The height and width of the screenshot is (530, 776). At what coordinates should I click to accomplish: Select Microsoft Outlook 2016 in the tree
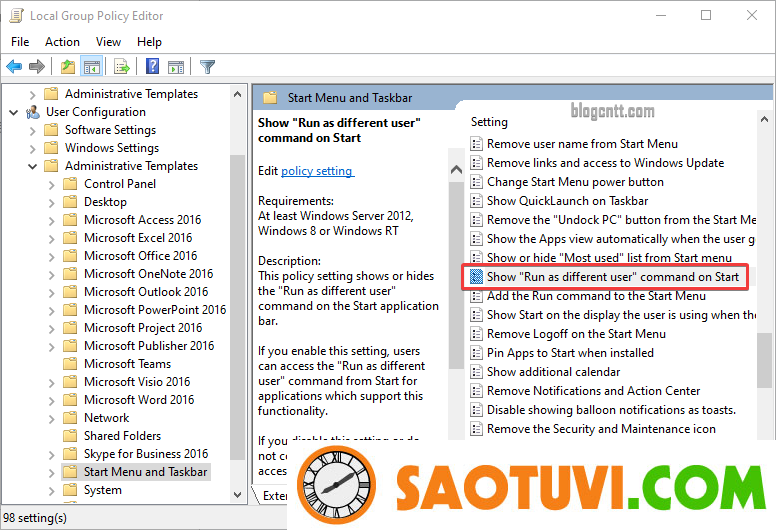coord(146,292)
